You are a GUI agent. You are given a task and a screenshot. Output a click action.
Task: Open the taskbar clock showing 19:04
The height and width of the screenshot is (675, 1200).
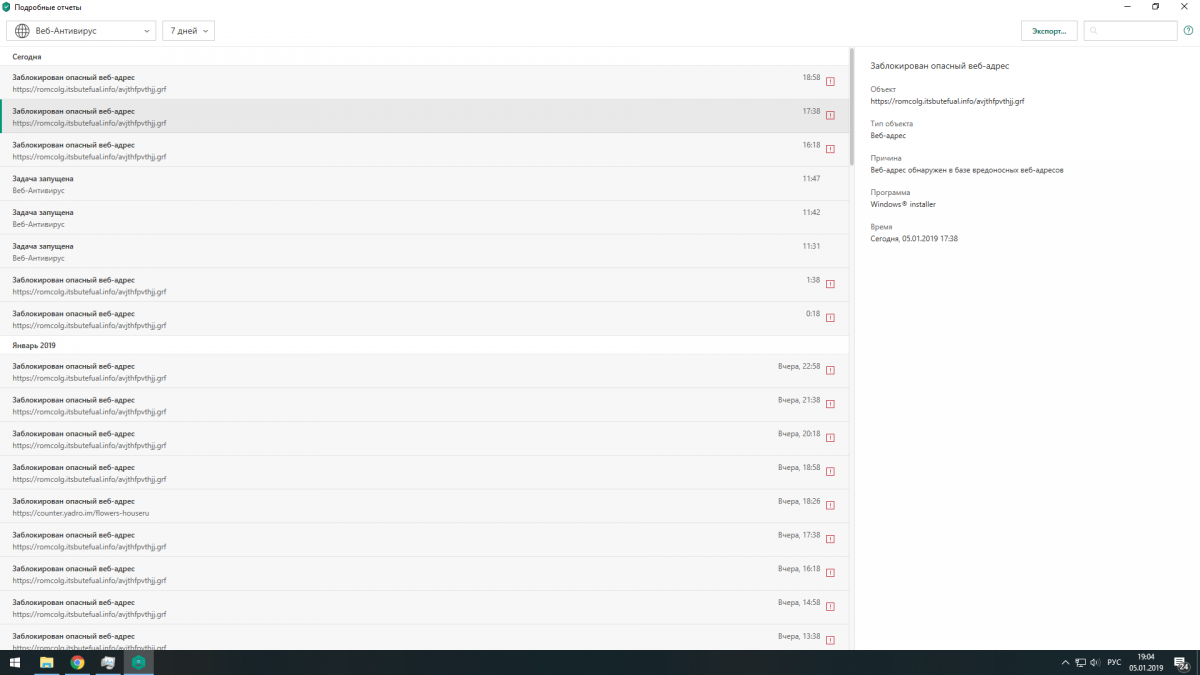click(x=1146, y=662)
